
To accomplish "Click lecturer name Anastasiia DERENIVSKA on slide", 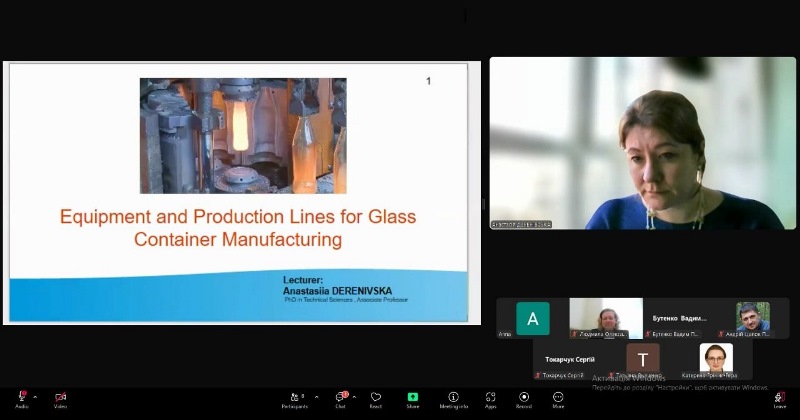I will click(x=337, y=291).
